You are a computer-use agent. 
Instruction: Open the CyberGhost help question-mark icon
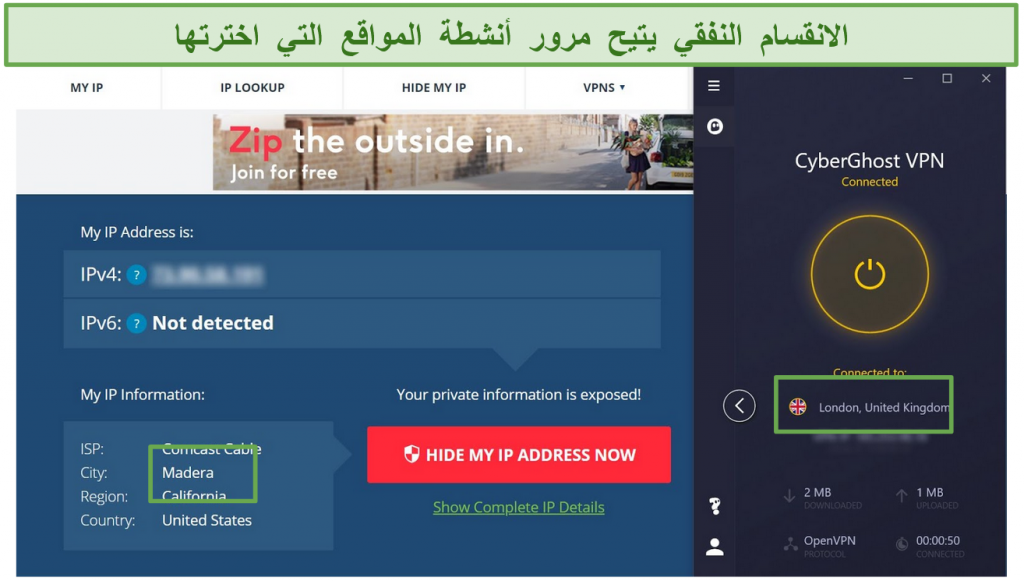click(x=715, y=506)
